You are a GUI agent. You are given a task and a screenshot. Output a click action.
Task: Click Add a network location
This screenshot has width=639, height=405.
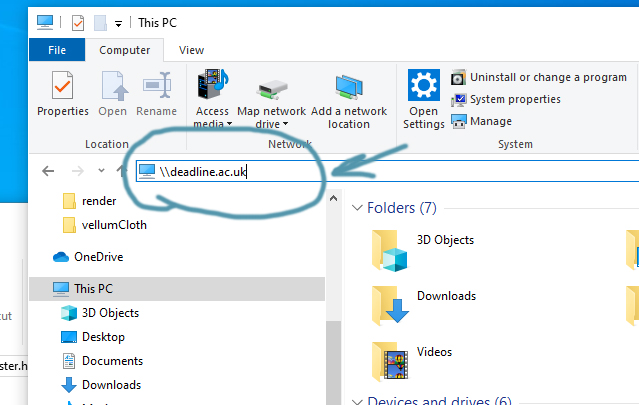(x=349, y=102)
